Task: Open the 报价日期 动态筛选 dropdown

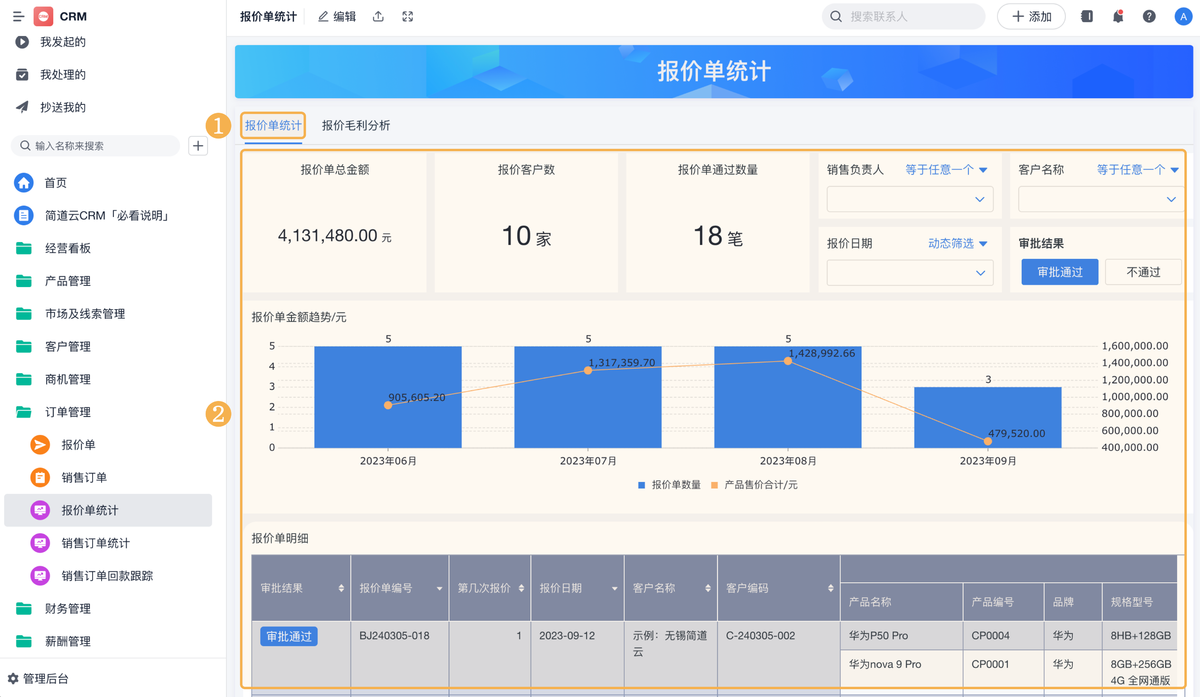Action: point(957,244)
